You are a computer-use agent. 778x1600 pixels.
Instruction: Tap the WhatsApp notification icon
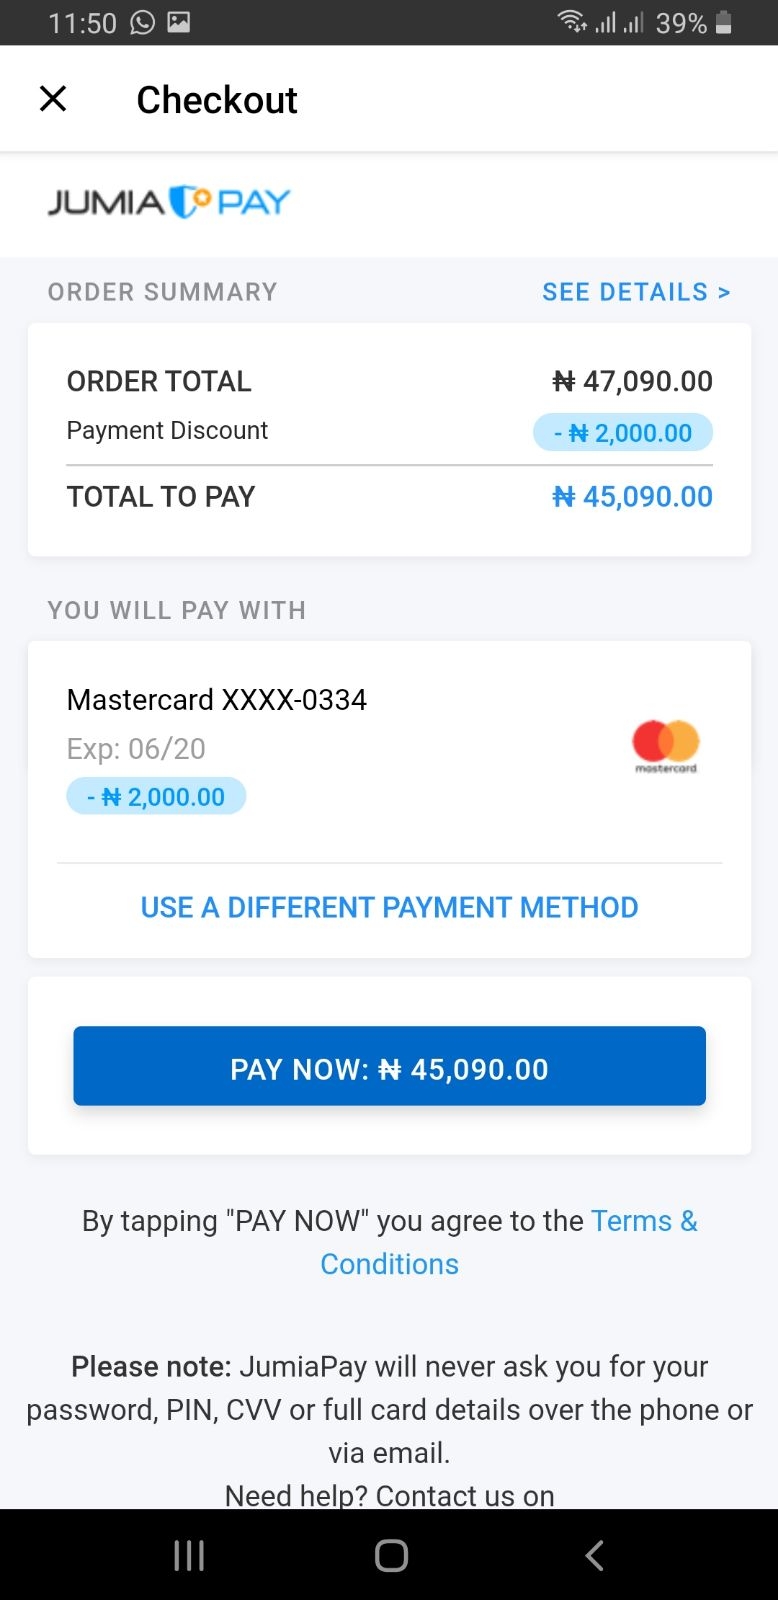(x=143, y=22)
